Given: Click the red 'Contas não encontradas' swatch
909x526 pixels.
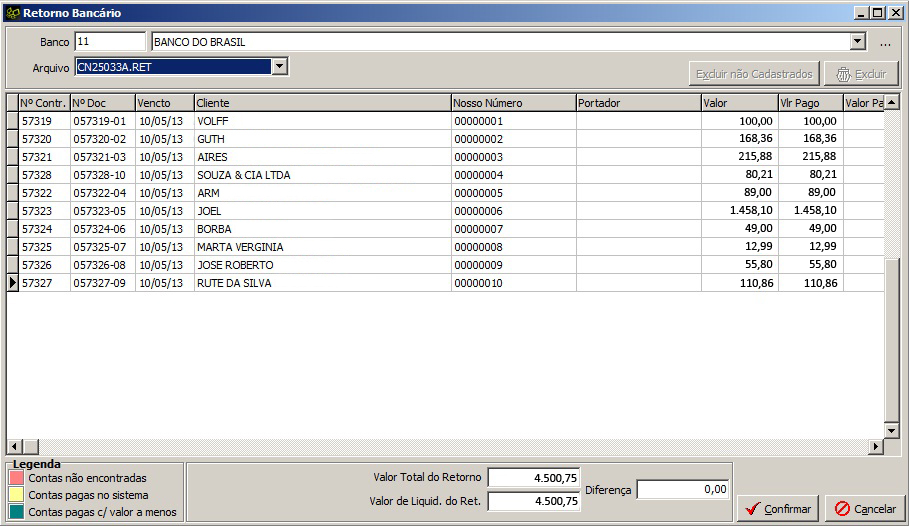Looking at the screenshot, I should pos(17,478).
